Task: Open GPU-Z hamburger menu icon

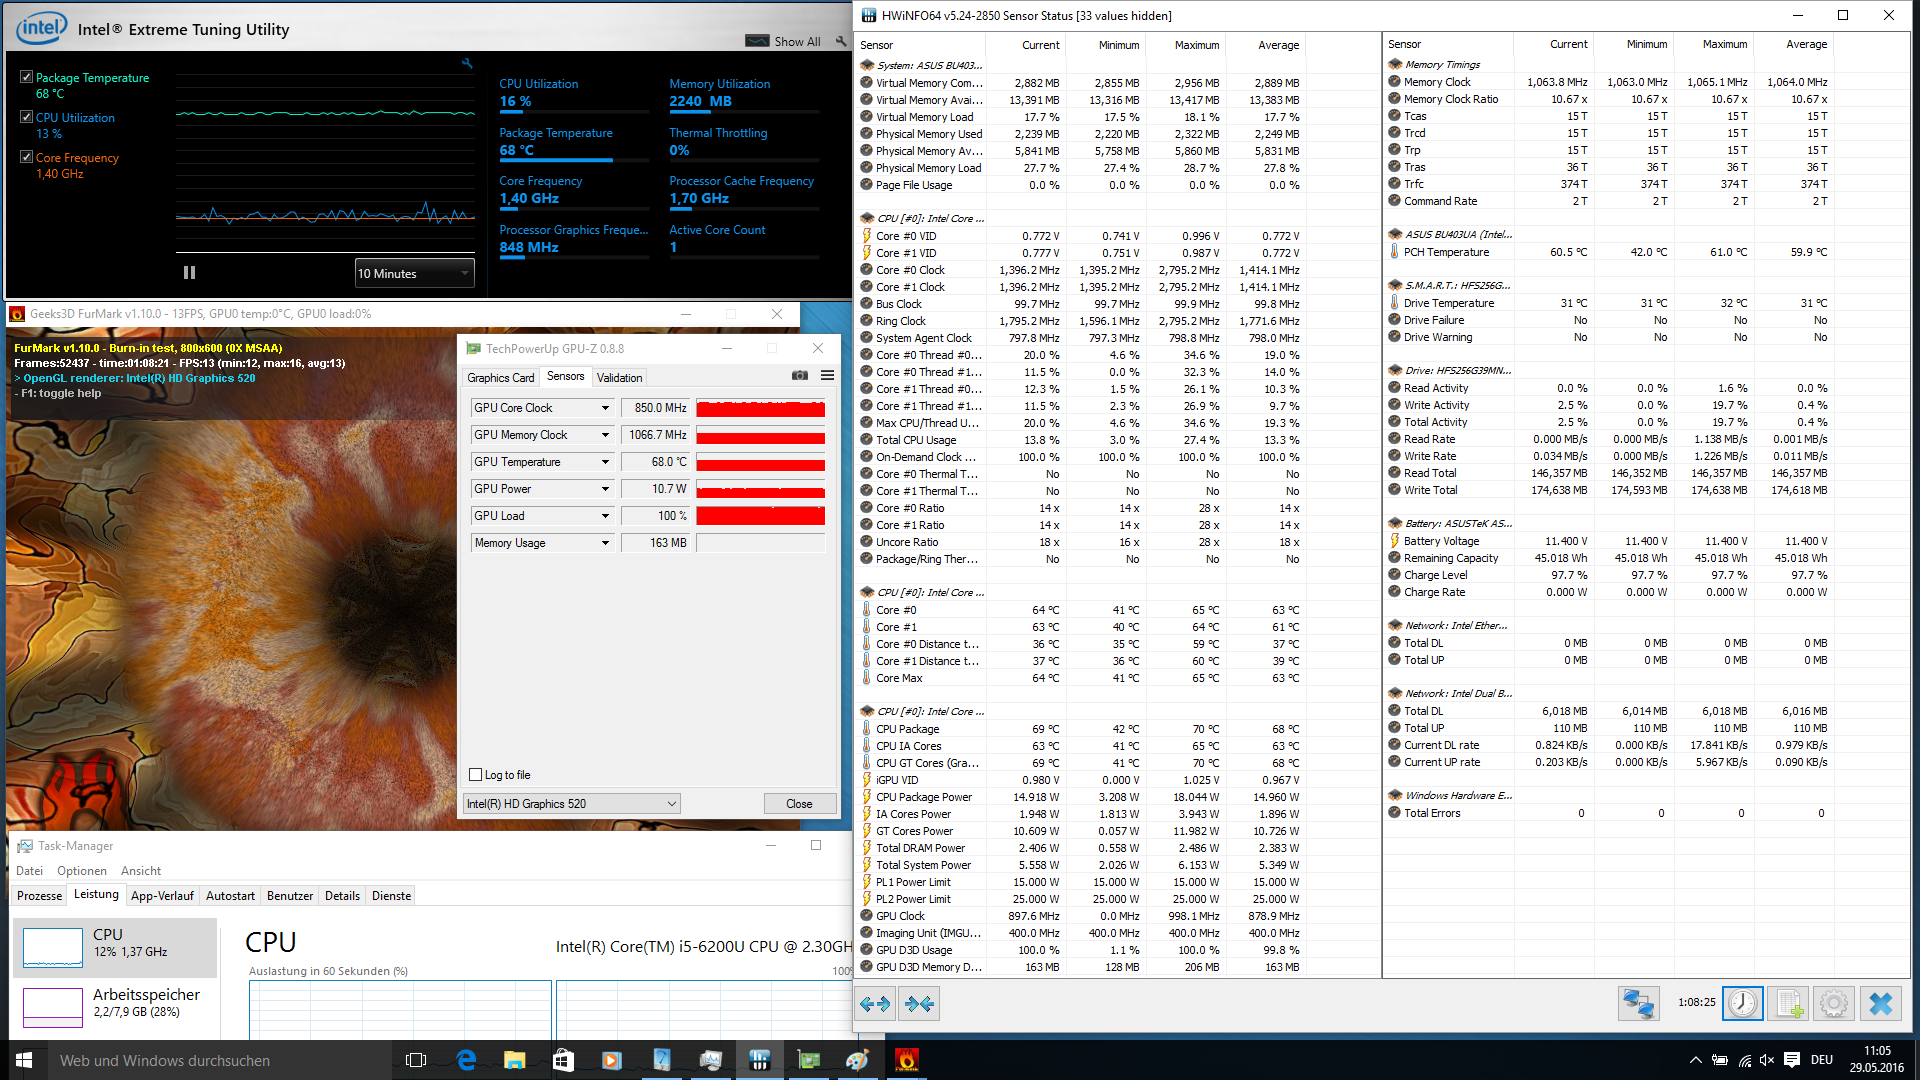Action: (827, 376)
